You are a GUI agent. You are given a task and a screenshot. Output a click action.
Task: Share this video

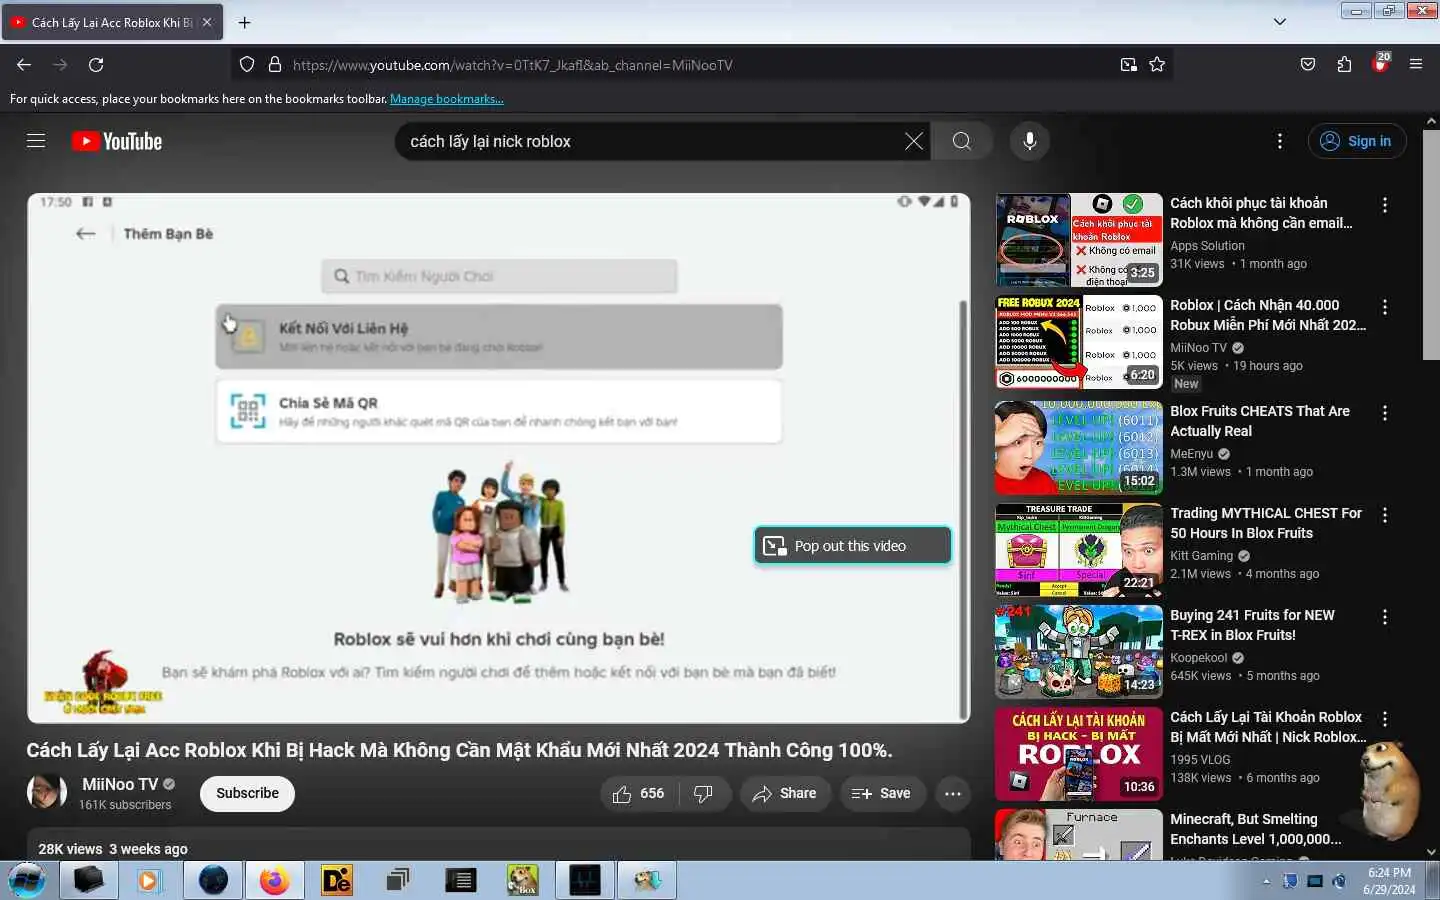pos(785,793)
